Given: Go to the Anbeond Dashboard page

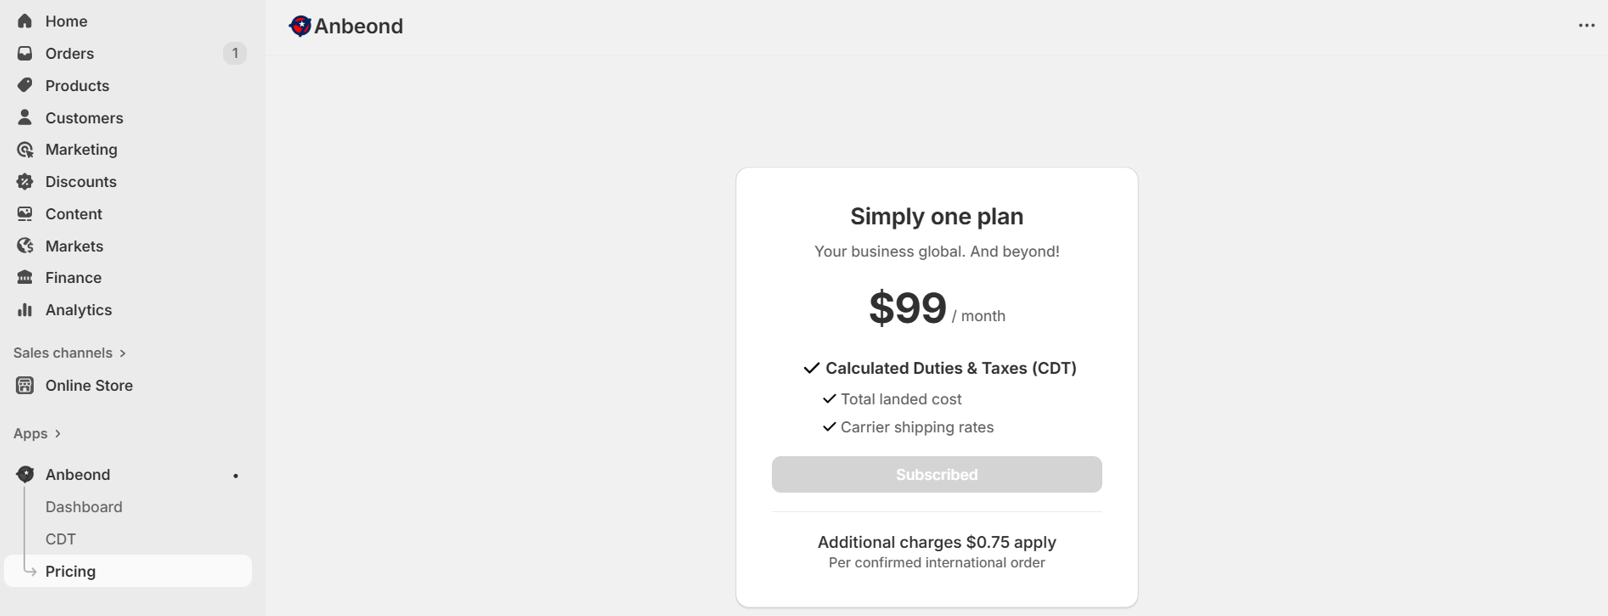Looking at the screenshot, I should pyautogui.click(x=84, y=507).
